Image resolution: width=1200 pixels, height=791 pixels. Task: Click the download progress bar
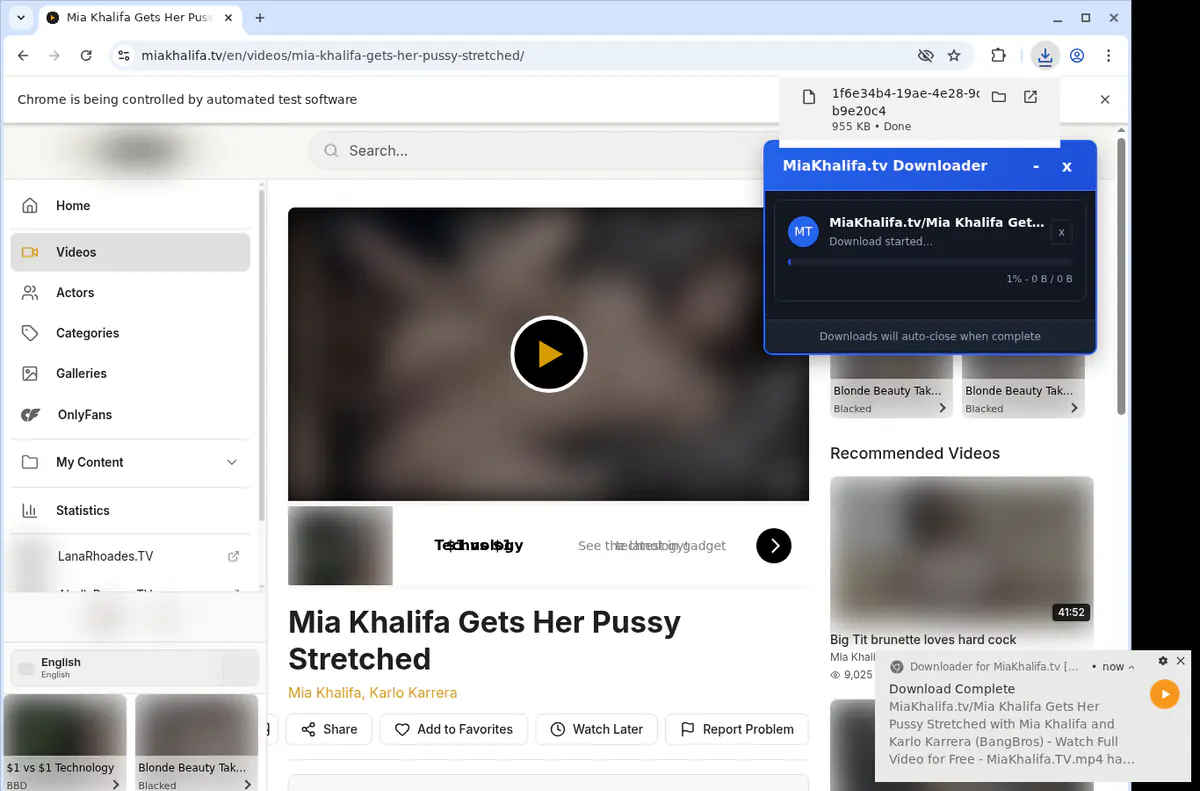[x=930, y=262]
